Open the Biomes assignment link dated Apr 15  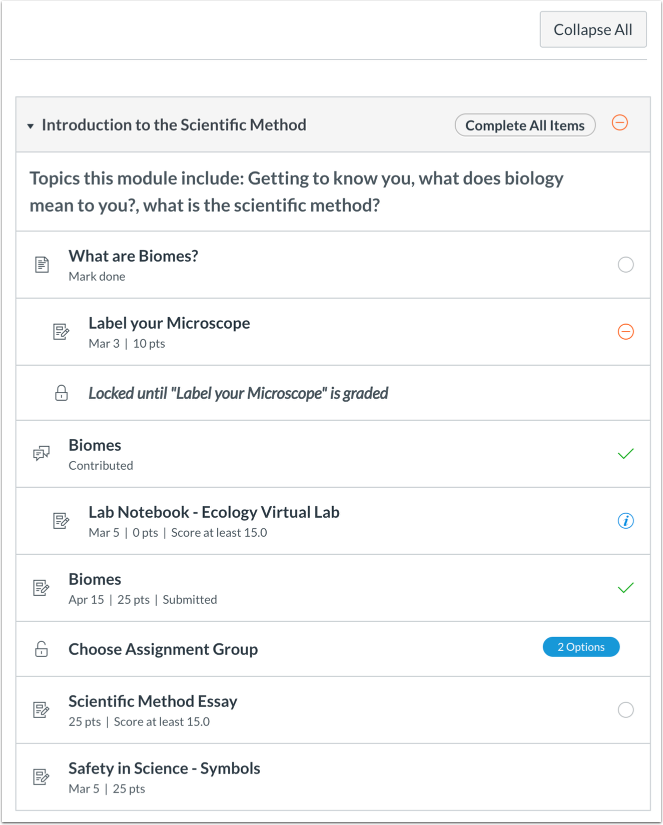[x=95, y=578]
